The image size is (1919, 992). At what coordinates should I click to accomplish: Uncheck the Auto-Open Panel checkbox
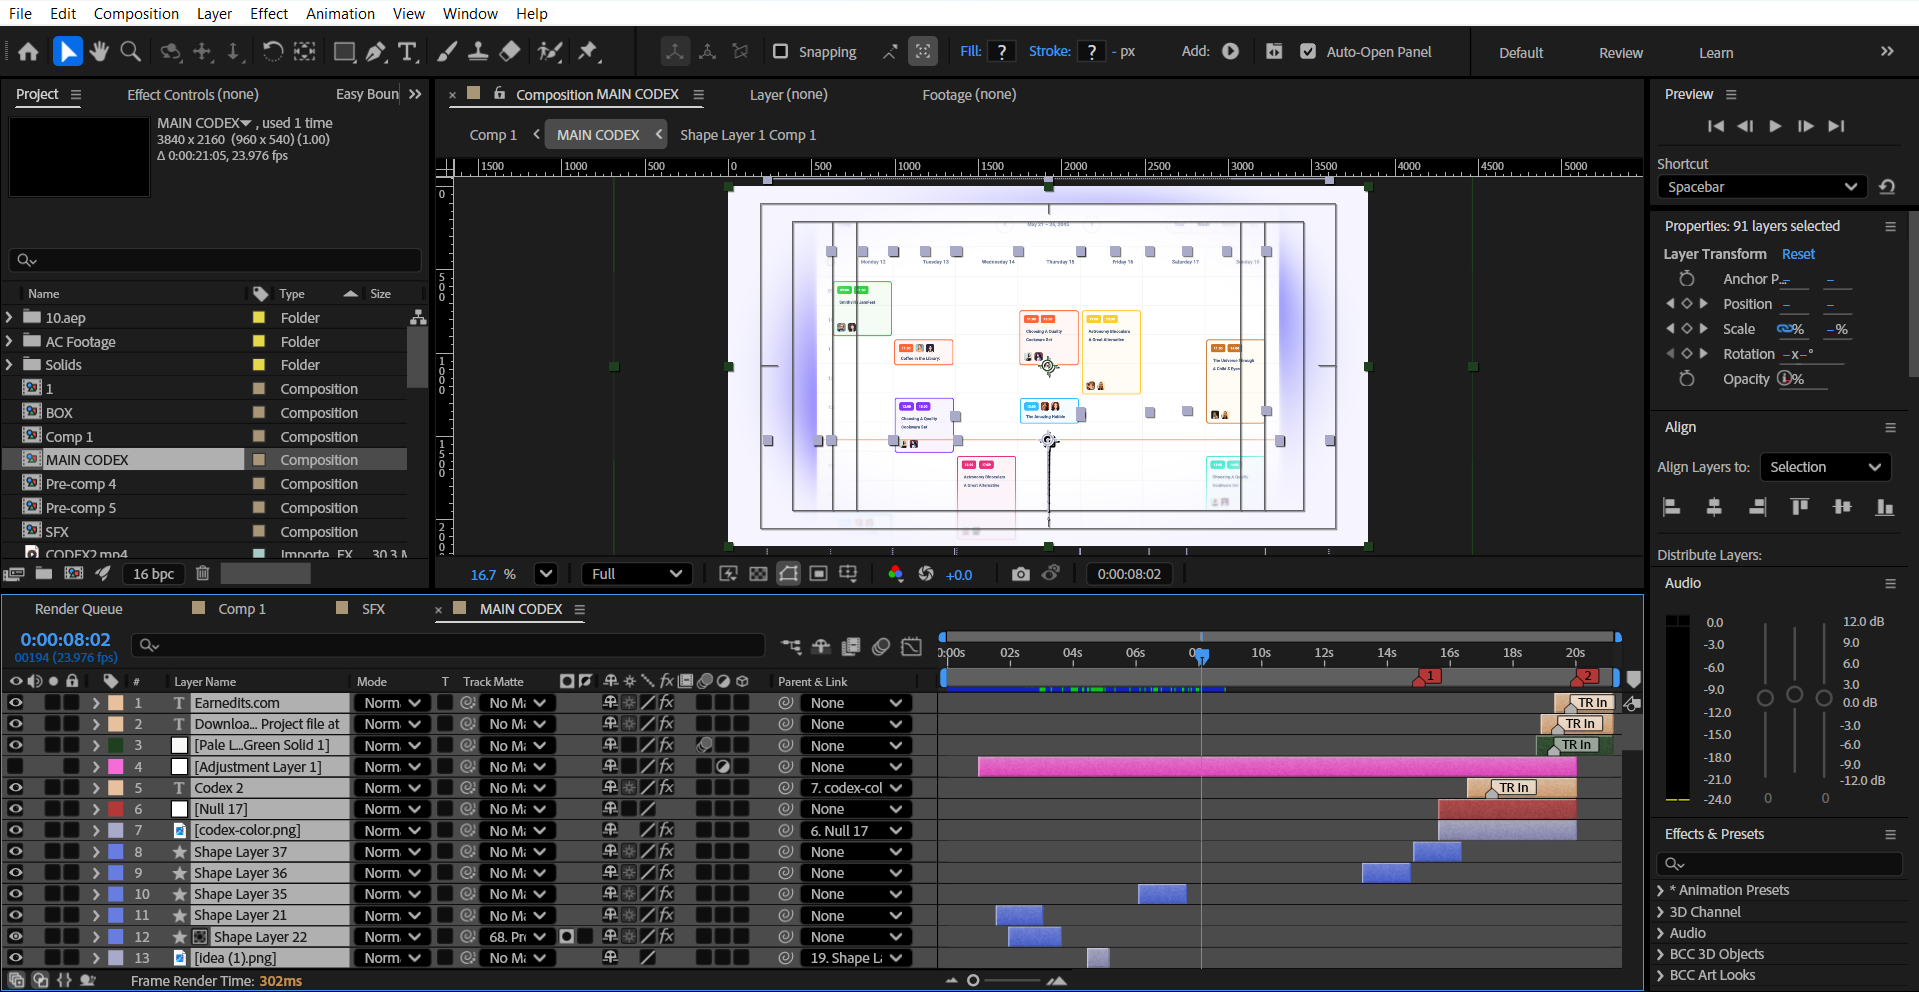(1308, 51)
